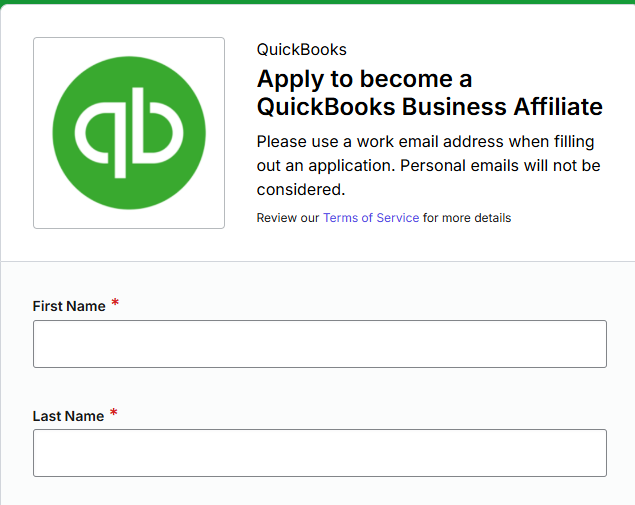Focus the Last Name input field
The image size is (635, 505).
pos(320,453)
